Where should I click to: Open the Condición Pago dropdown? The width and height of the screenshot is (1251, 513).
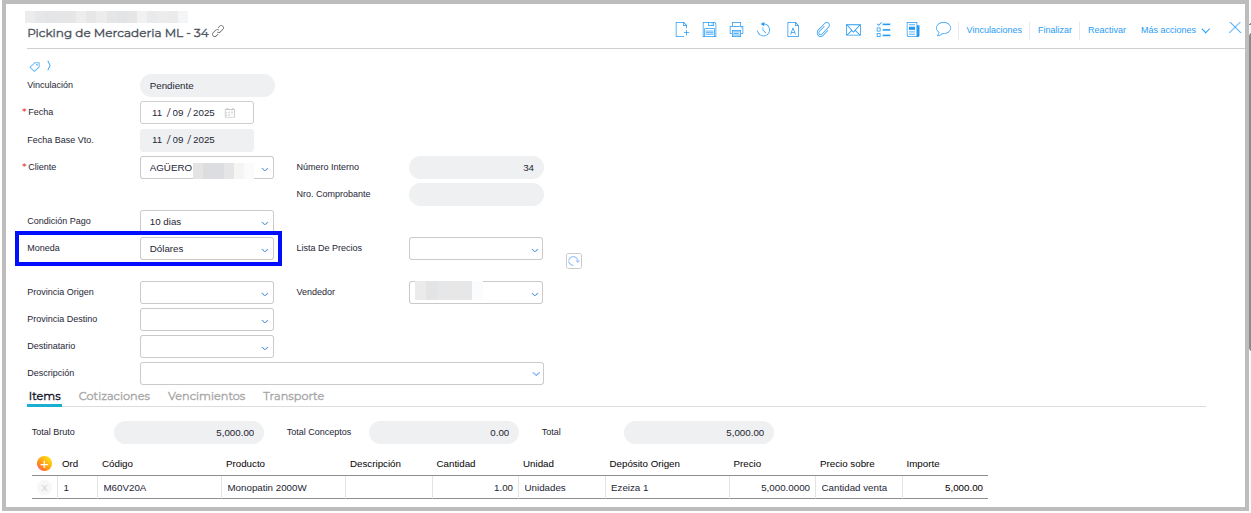207,221
